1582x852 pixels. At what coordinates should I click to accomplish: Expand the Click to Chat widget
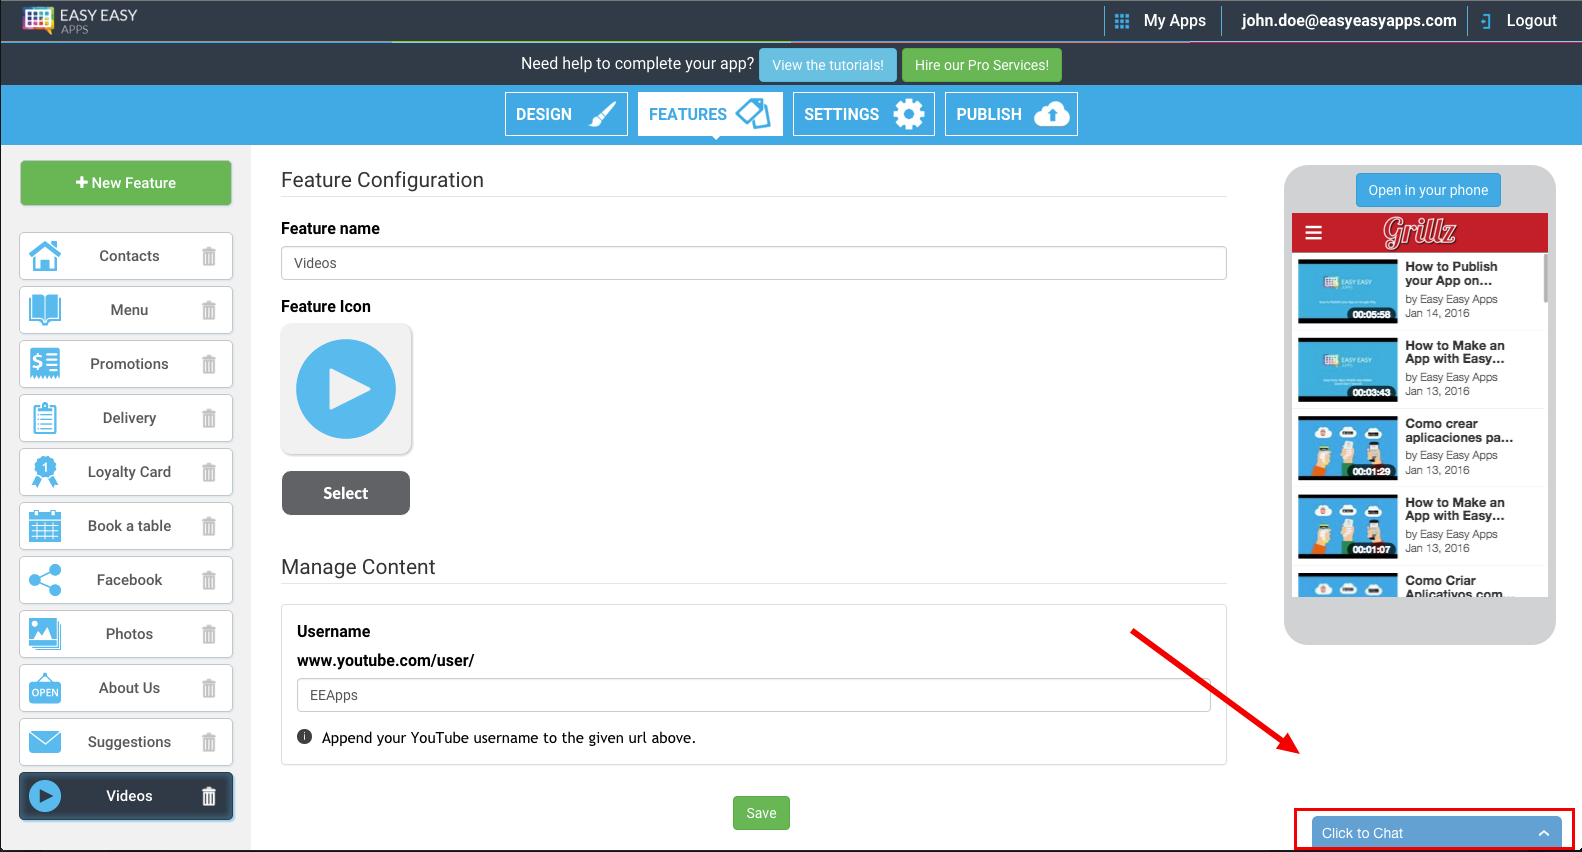click(x=1435, y=833)
